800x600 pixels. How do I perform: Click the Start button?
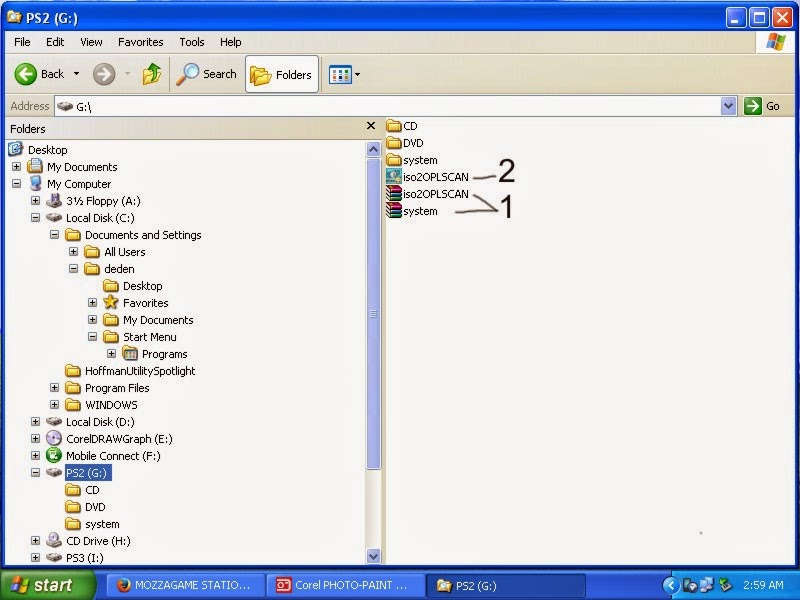coord(40,584)
